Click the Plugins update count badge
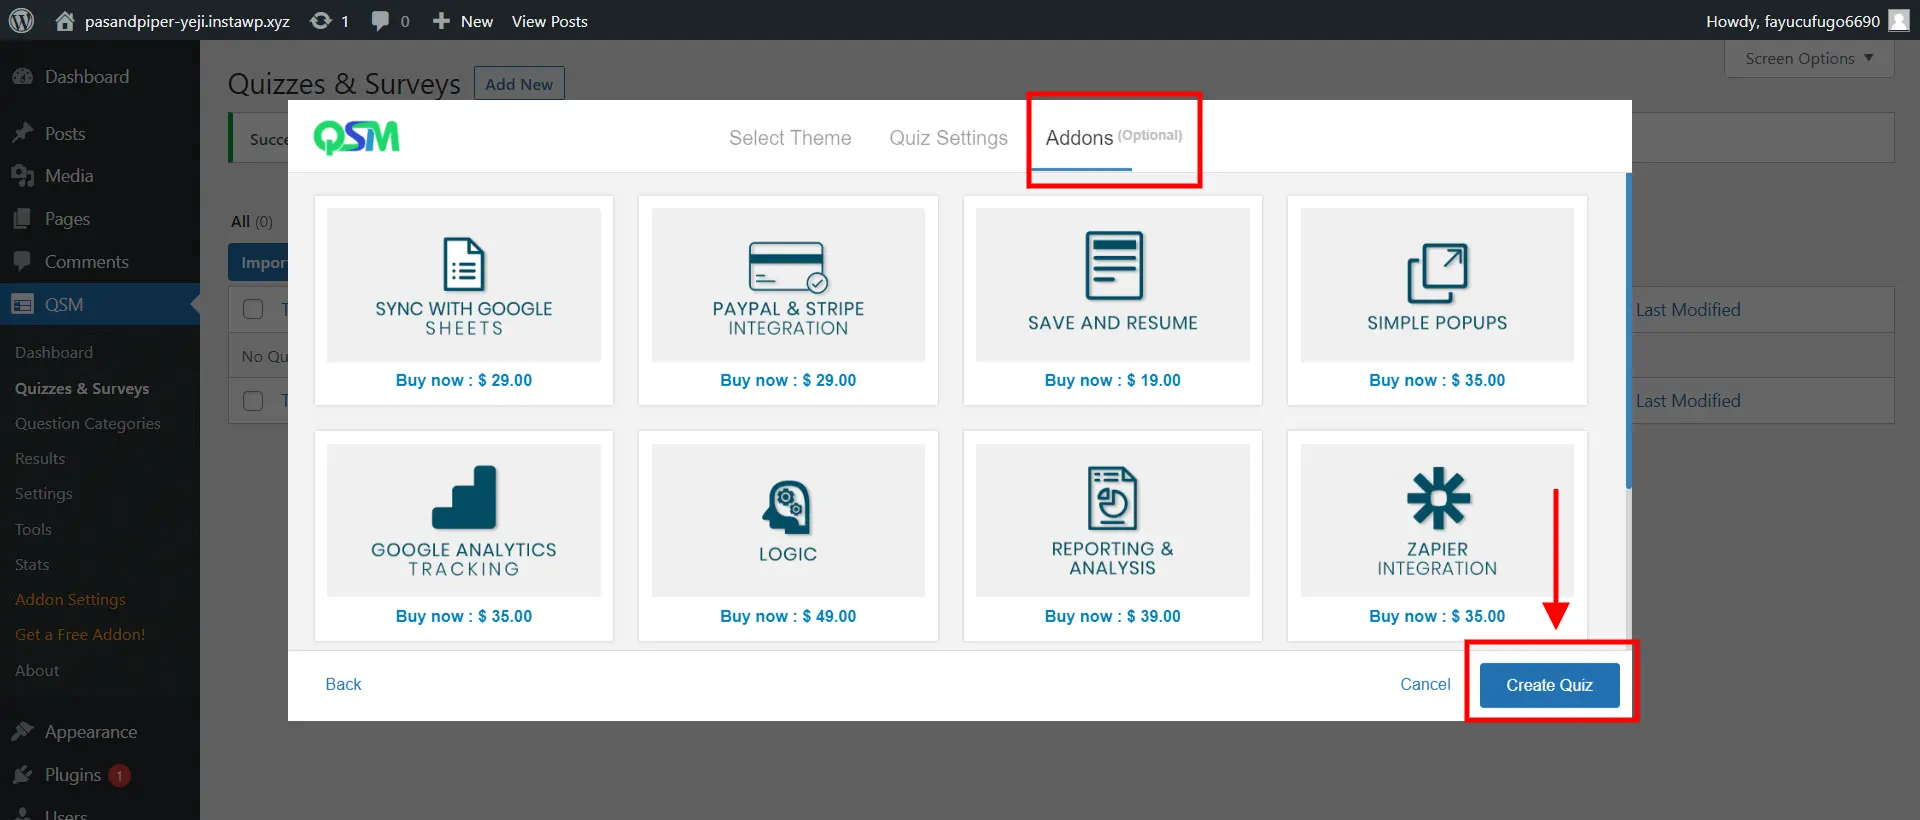 pyautogui.click(x=119, y=775)
